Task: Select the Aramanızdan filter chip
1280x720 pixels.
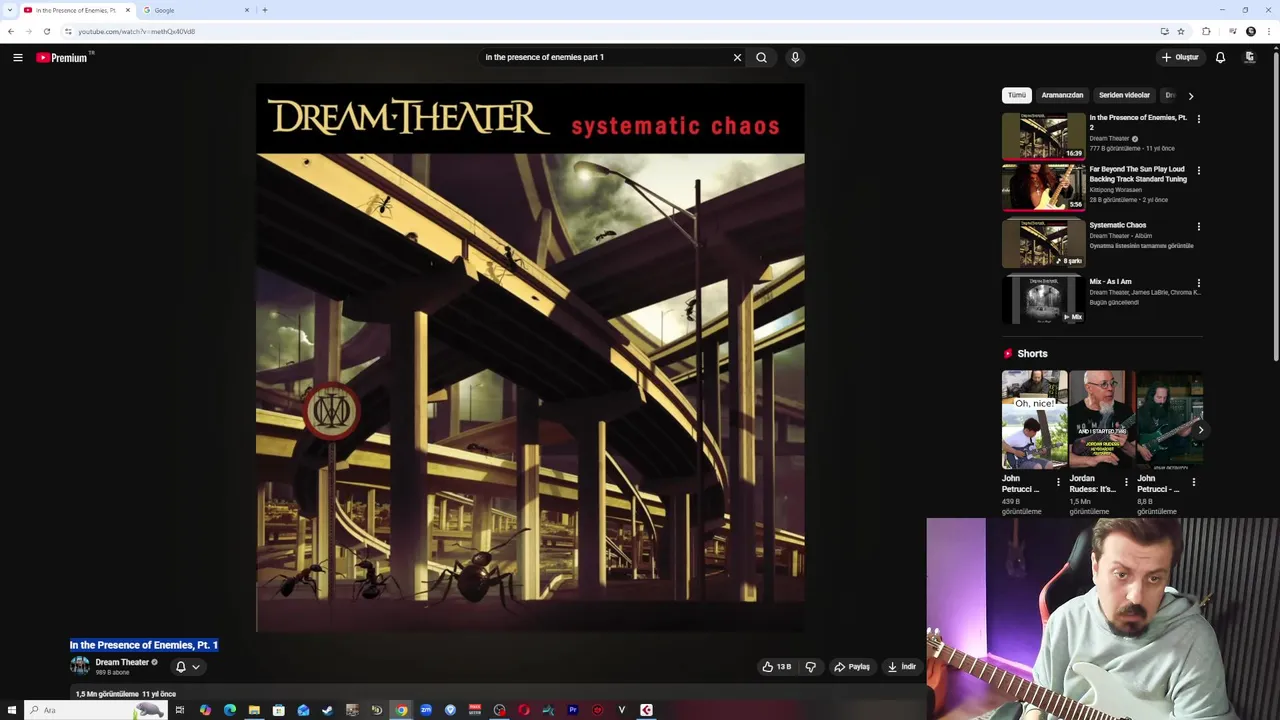Action: coord(1062,95)
